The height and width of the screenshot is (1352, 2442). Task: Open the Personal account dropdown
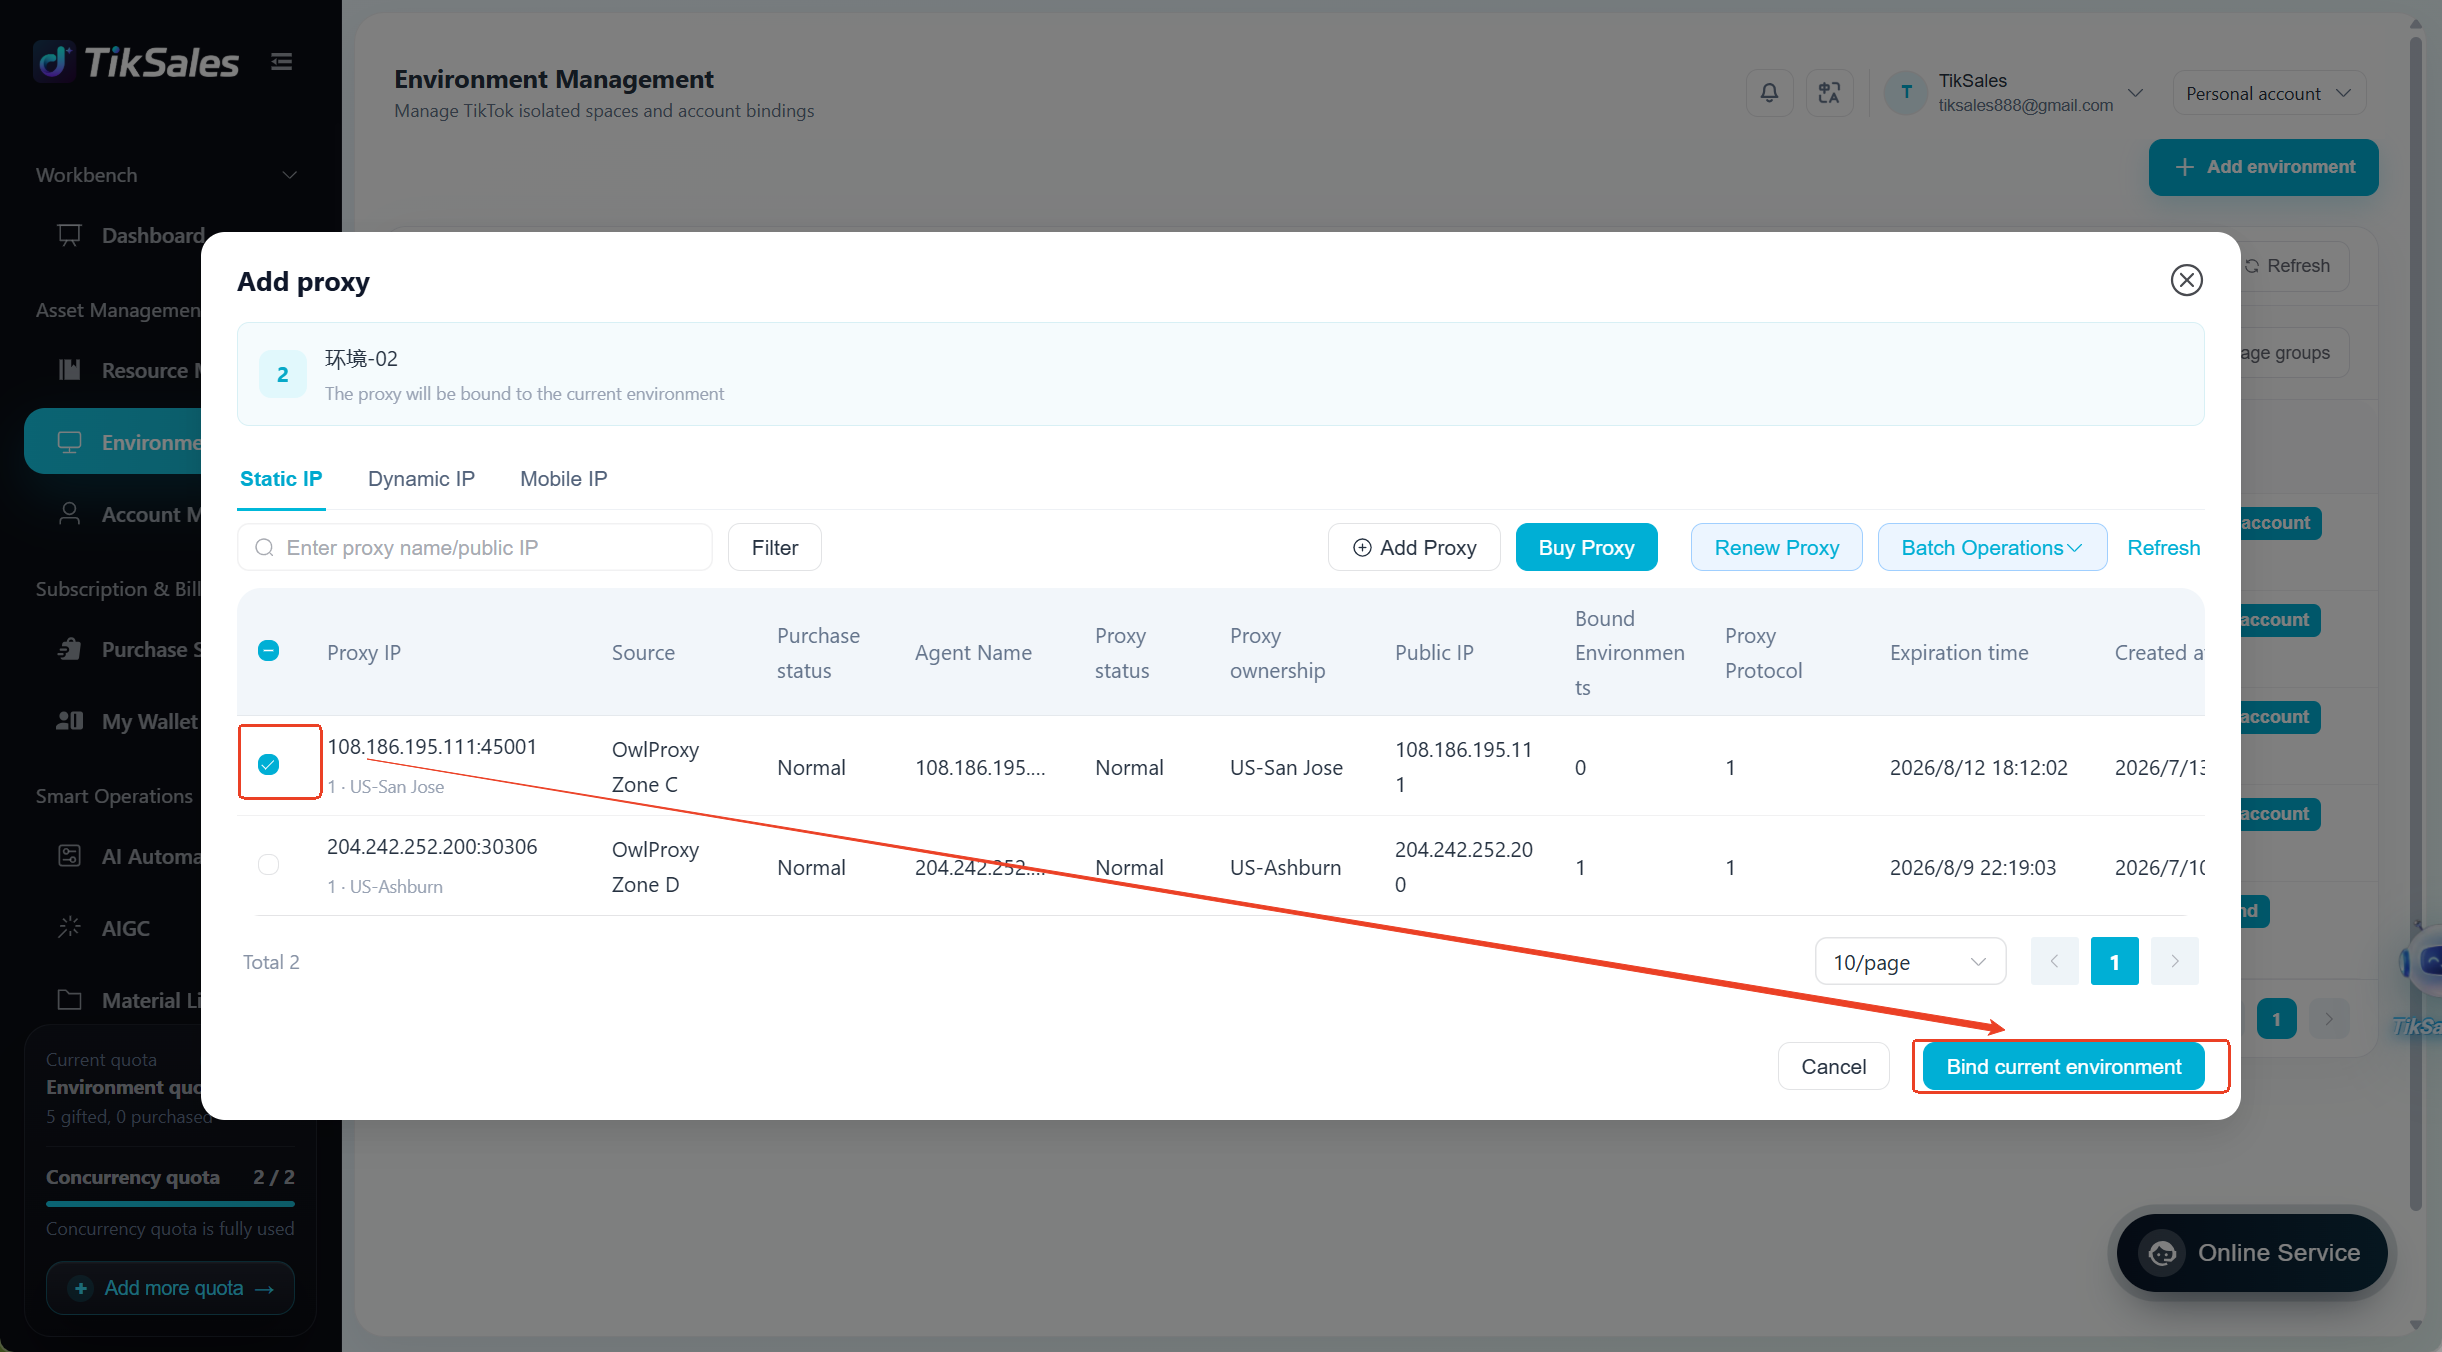click(2269, 93)
